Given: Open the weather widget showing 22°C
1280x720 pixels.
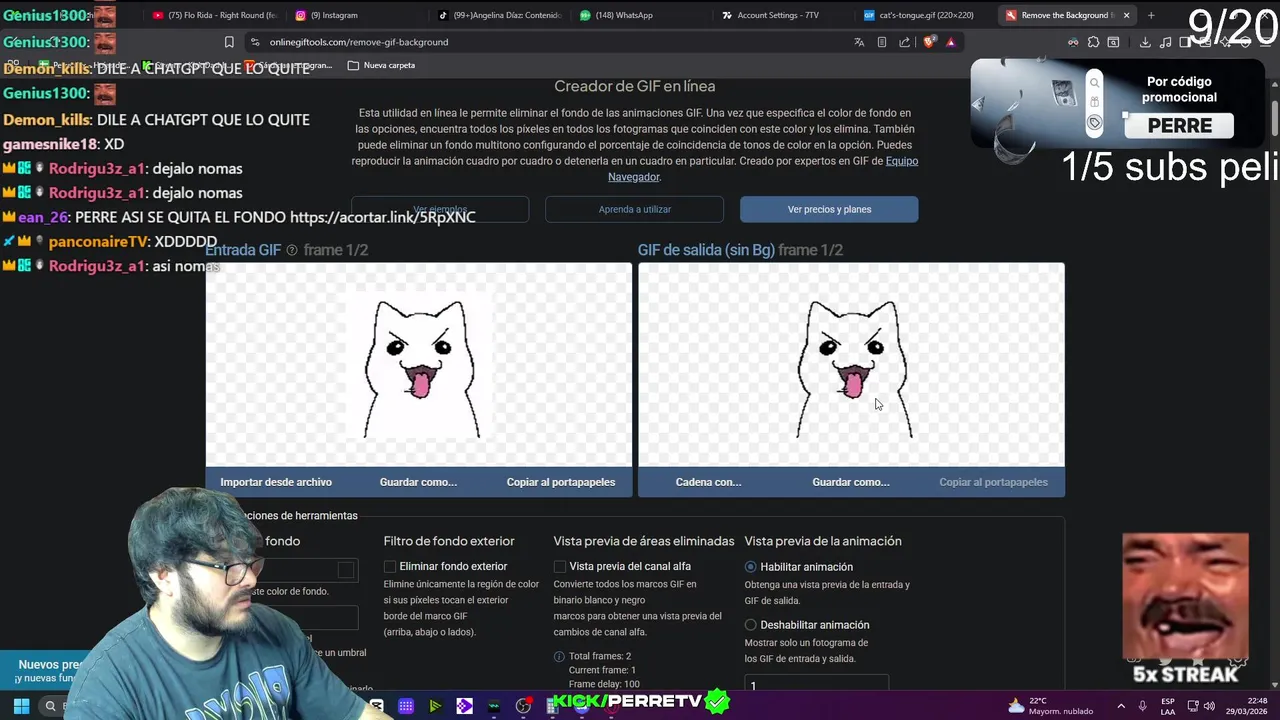Looking at the screenshot, I should tap(1049, 706).
